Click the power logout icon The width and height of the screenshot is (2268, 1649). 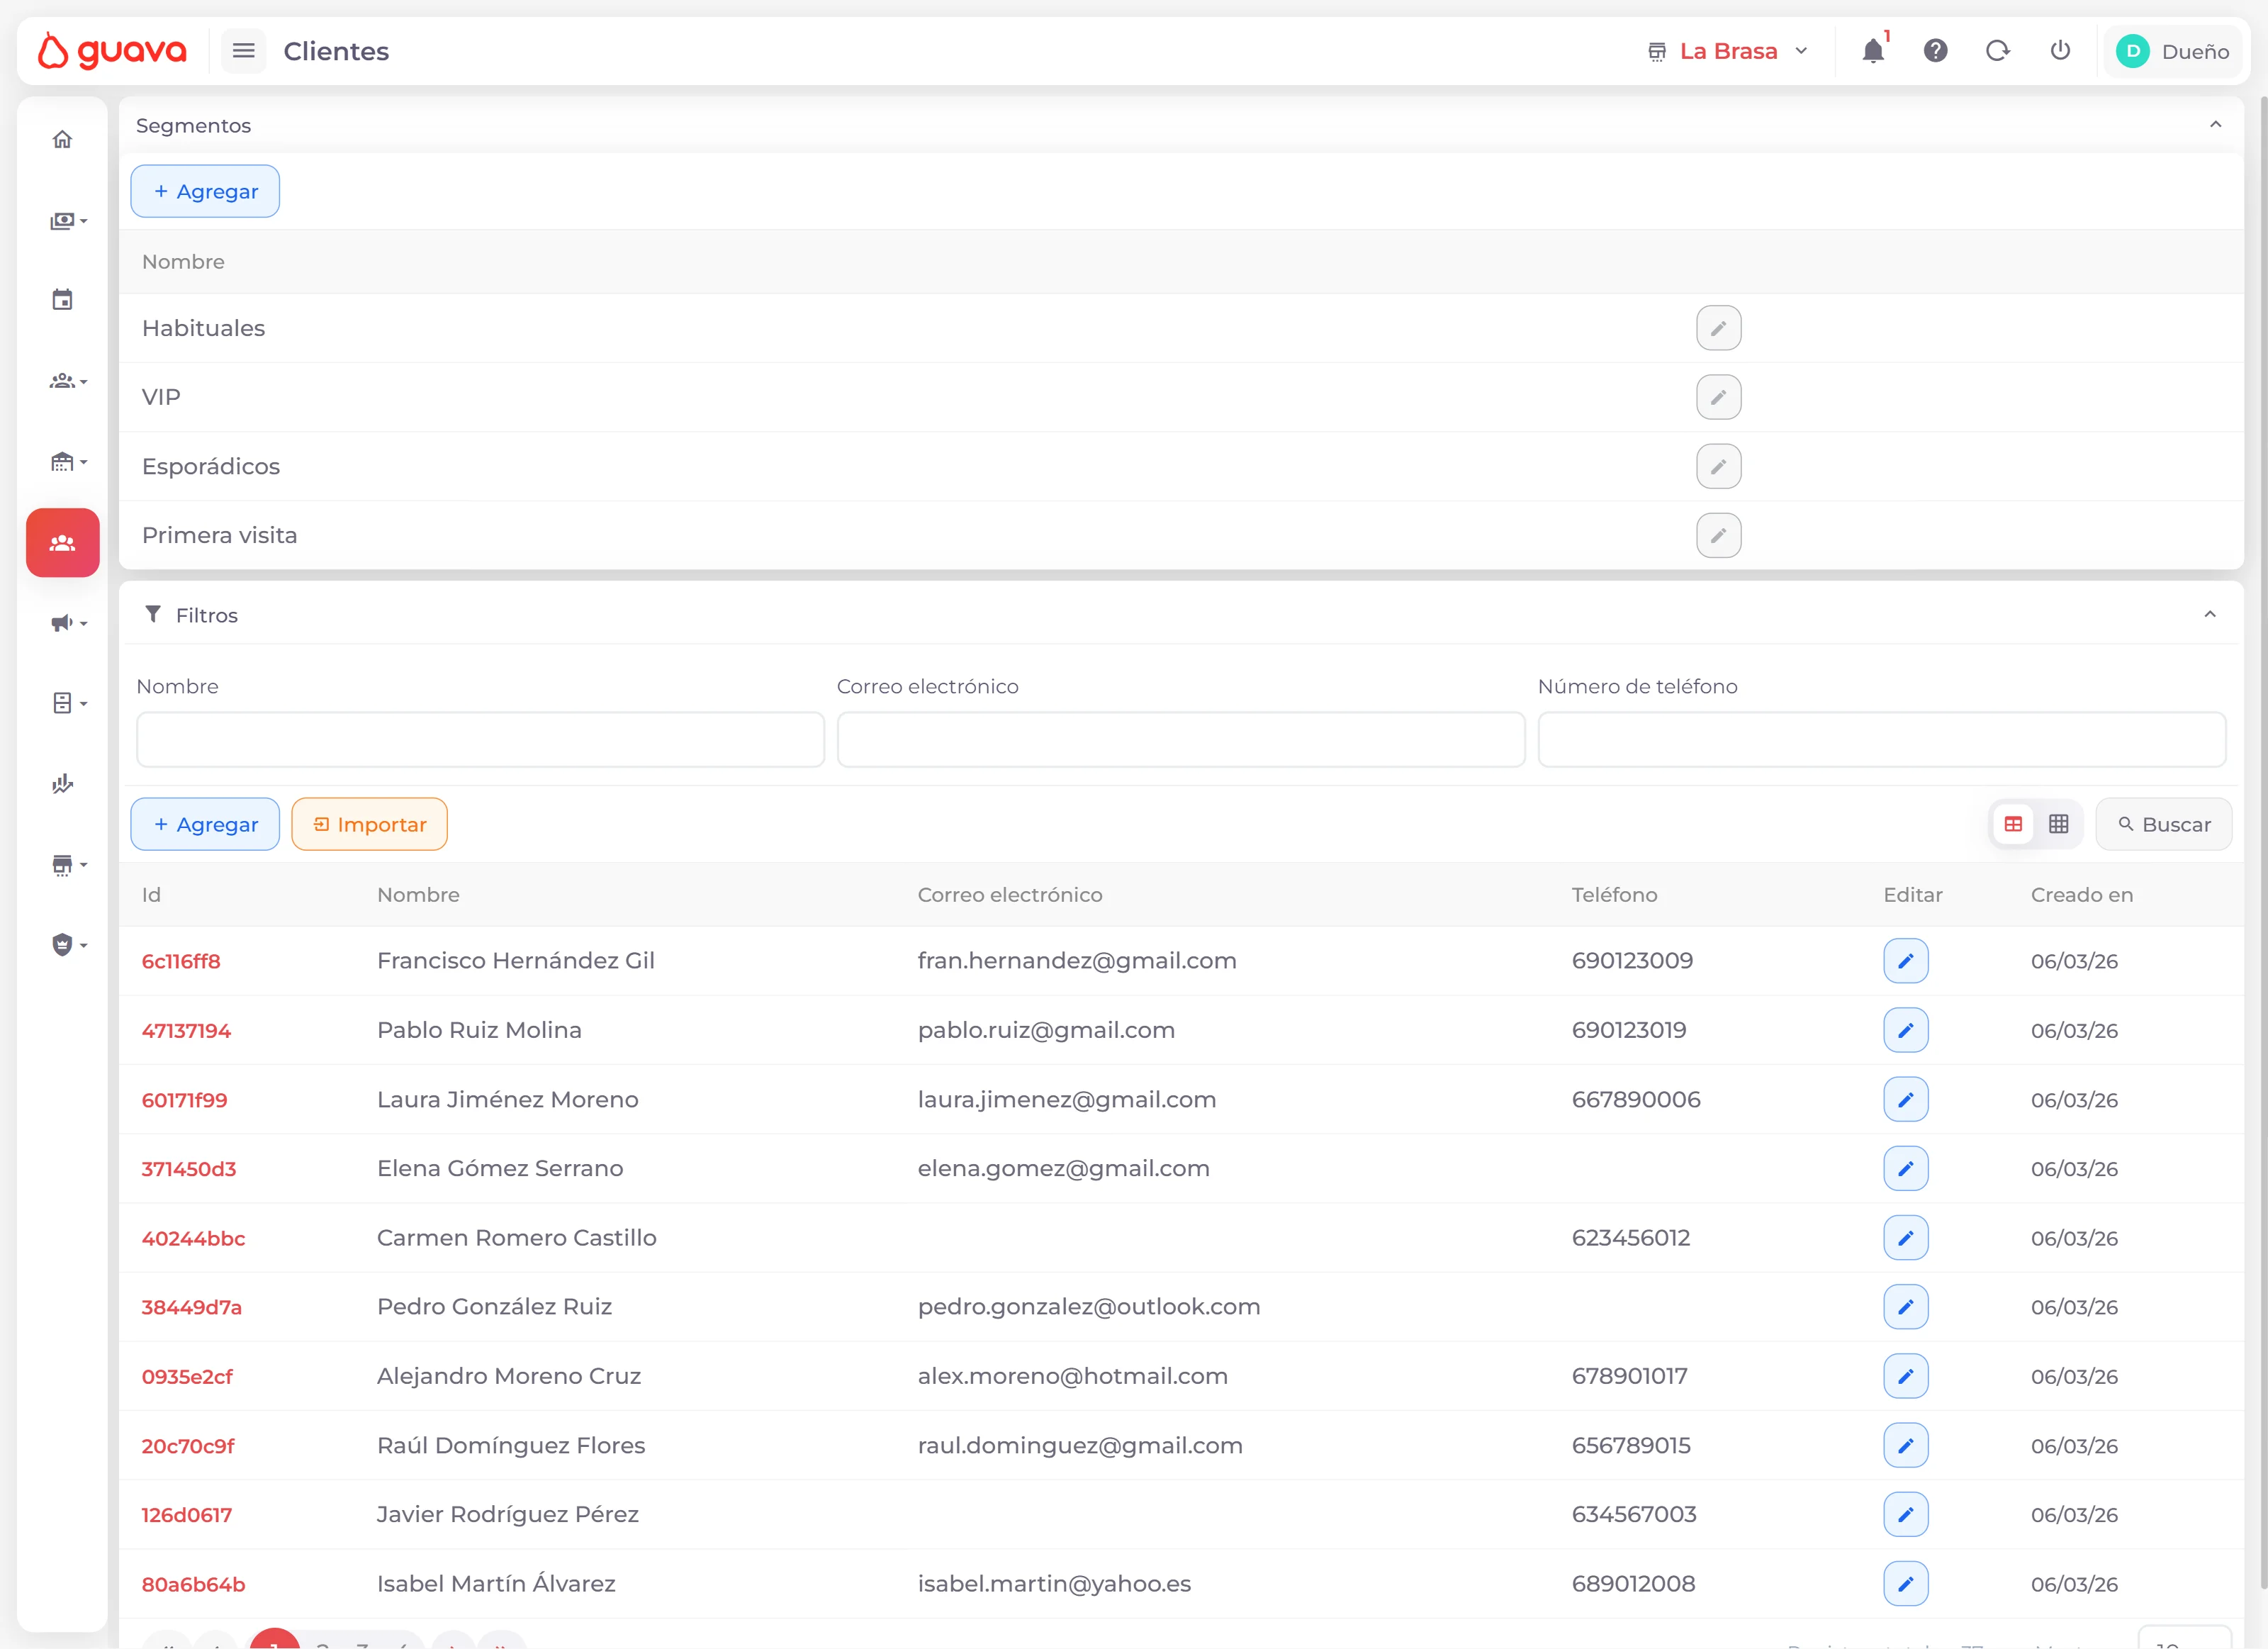2060,51
